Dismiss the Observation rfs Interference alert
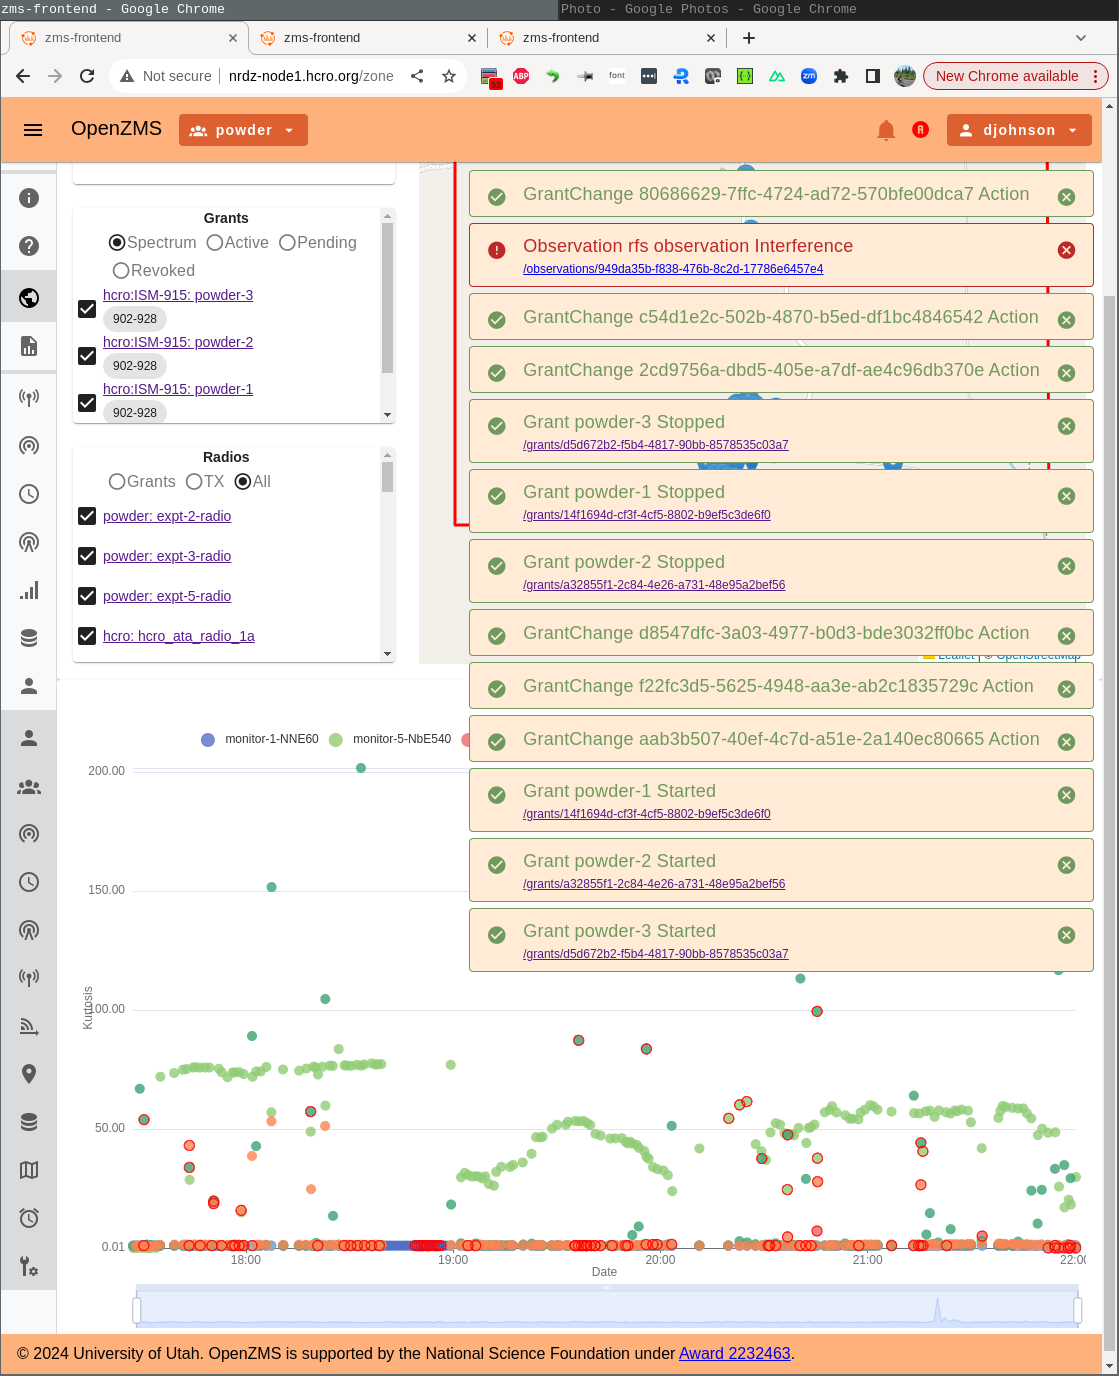This screenshot has width=1119, height=1376. tap(1067, 250)
